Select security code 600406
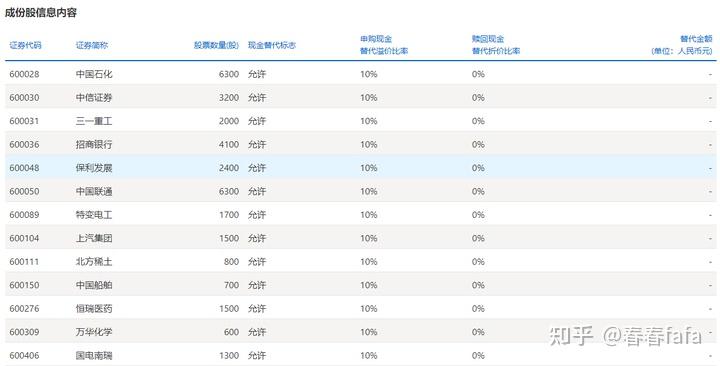This screenshot has width=720, height=366. coord(24,355)
